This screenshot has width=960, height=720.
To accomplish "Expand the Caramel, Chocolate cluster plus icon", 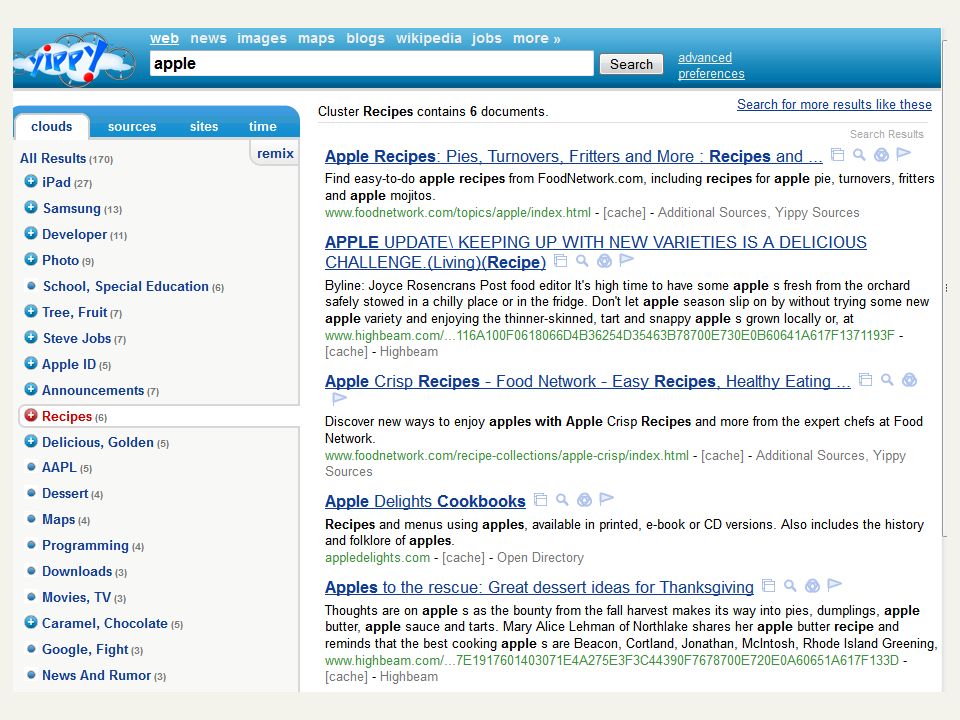I will point(31,622).
